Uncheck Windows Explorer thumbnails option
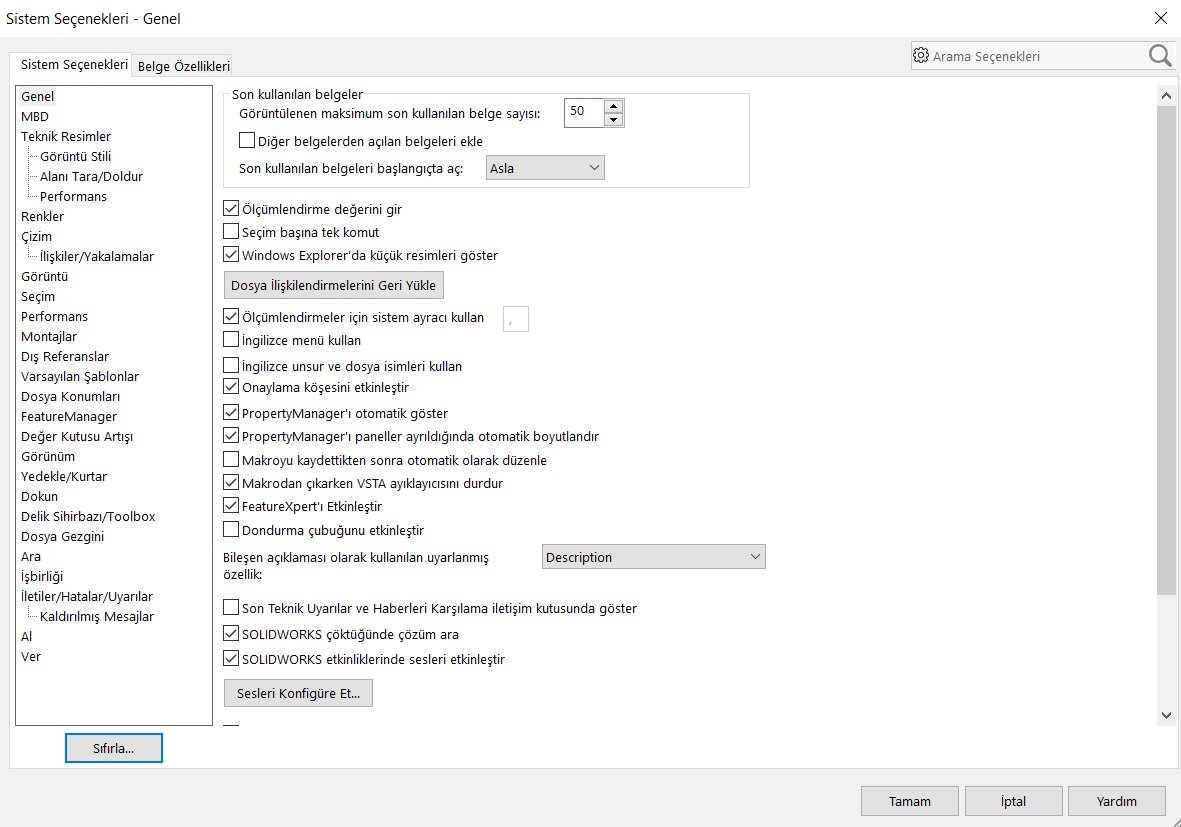Image resolution: width=1181 pixels, height=827 pixels. click(x=231, y=255)
